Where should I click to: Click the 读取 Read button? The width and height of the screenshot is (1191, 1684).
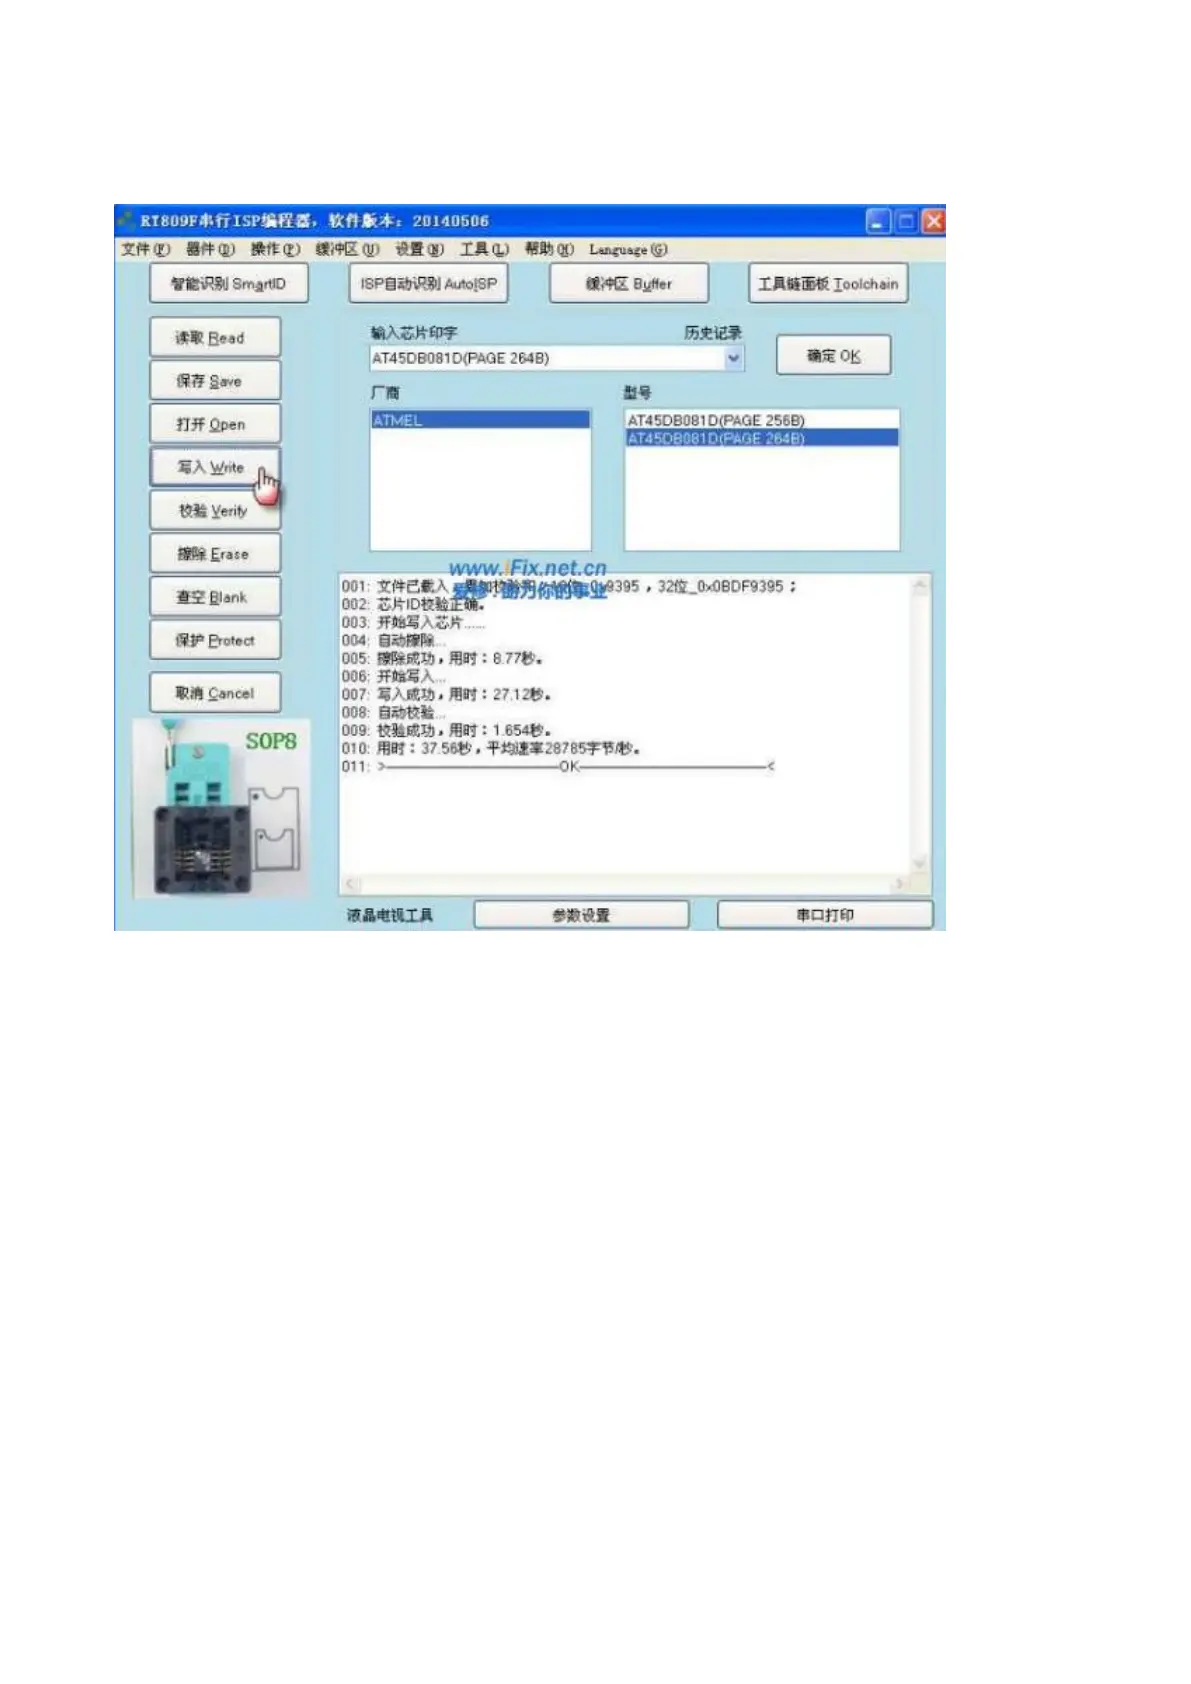(x=215, y=337)
